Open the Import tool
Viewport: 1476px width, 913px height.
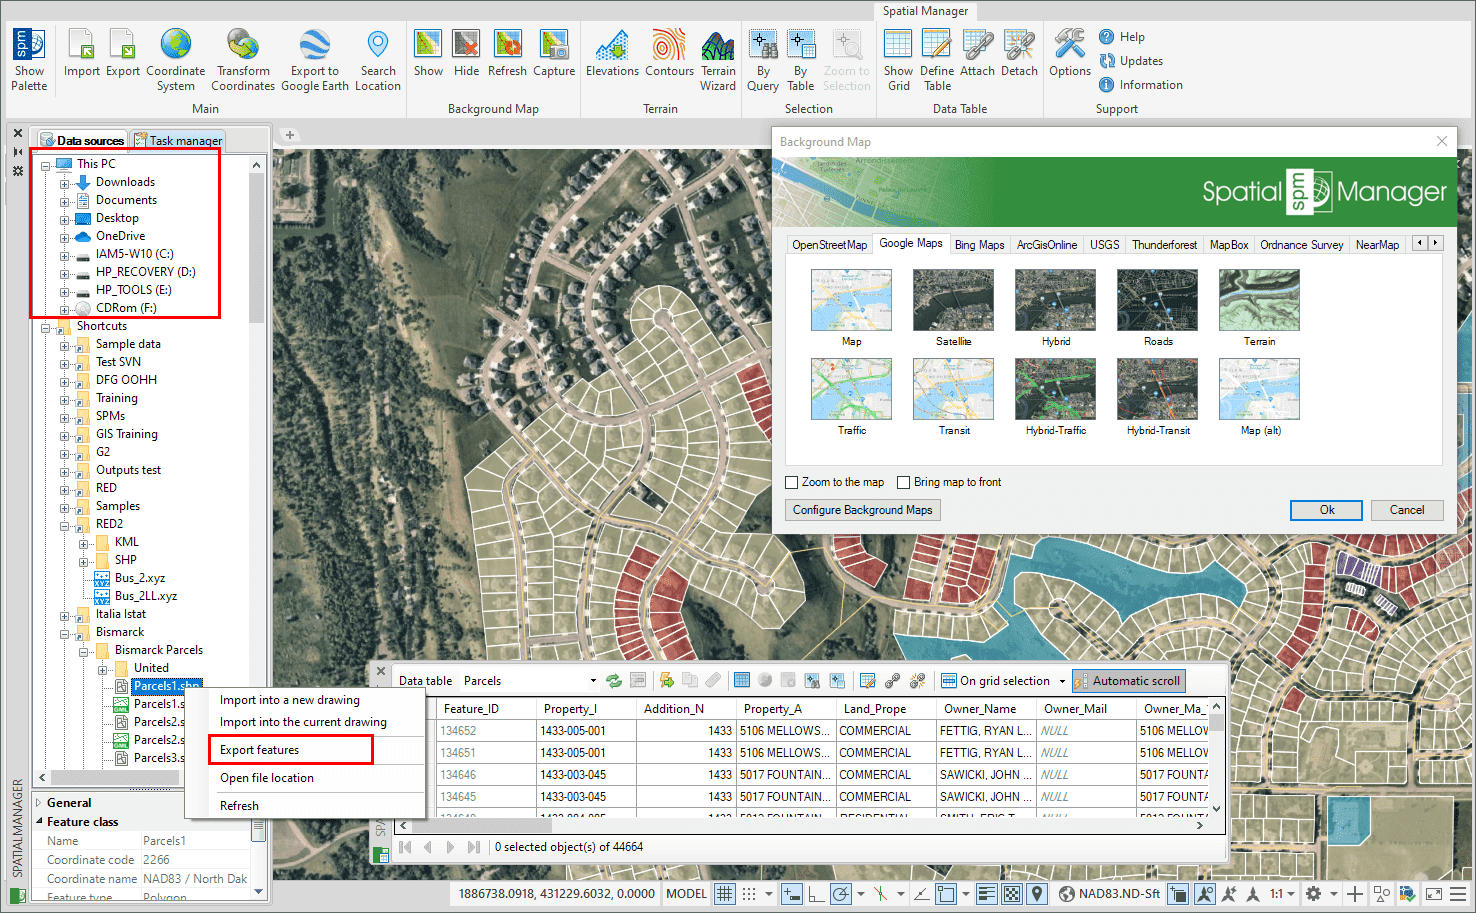tap(81, 53)
